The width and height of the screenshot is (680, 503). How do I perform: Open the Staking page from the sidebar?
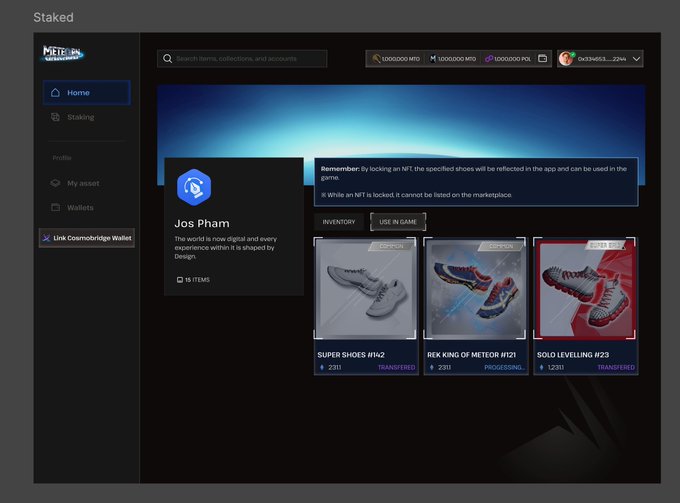(x=80, y=117)
